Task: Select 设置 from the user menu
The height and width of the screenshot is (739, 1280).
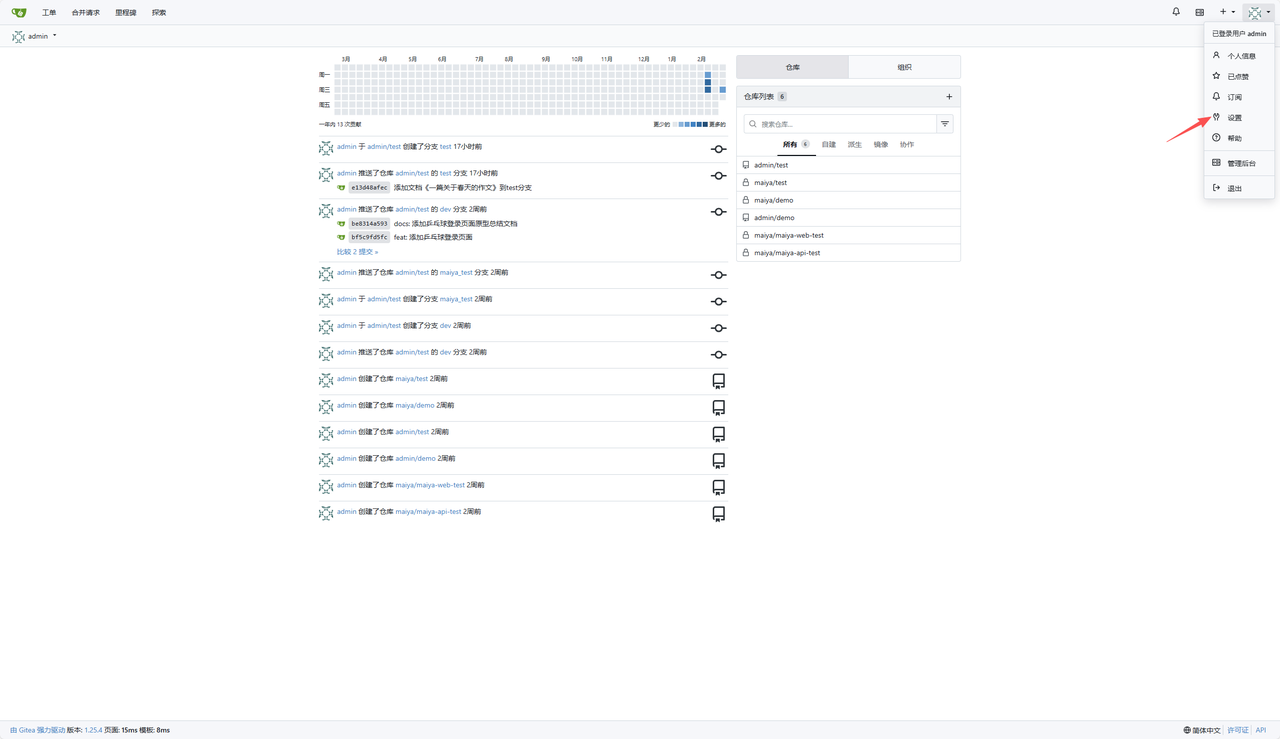Action: click(x=1240, y=117)
